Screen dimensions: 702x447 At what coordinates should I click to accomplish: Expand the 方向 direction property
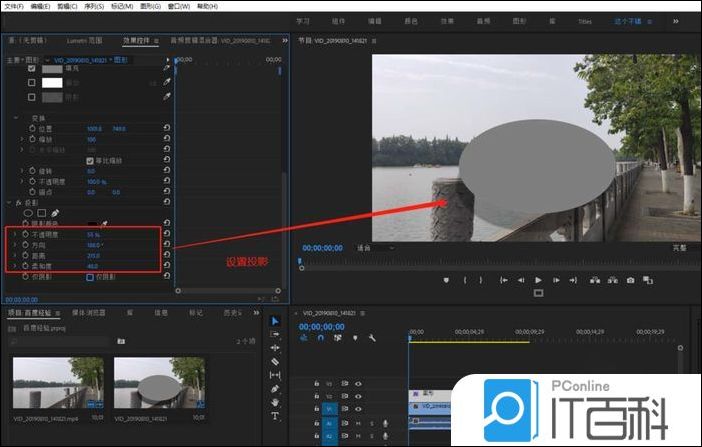[x=14, y=245]
